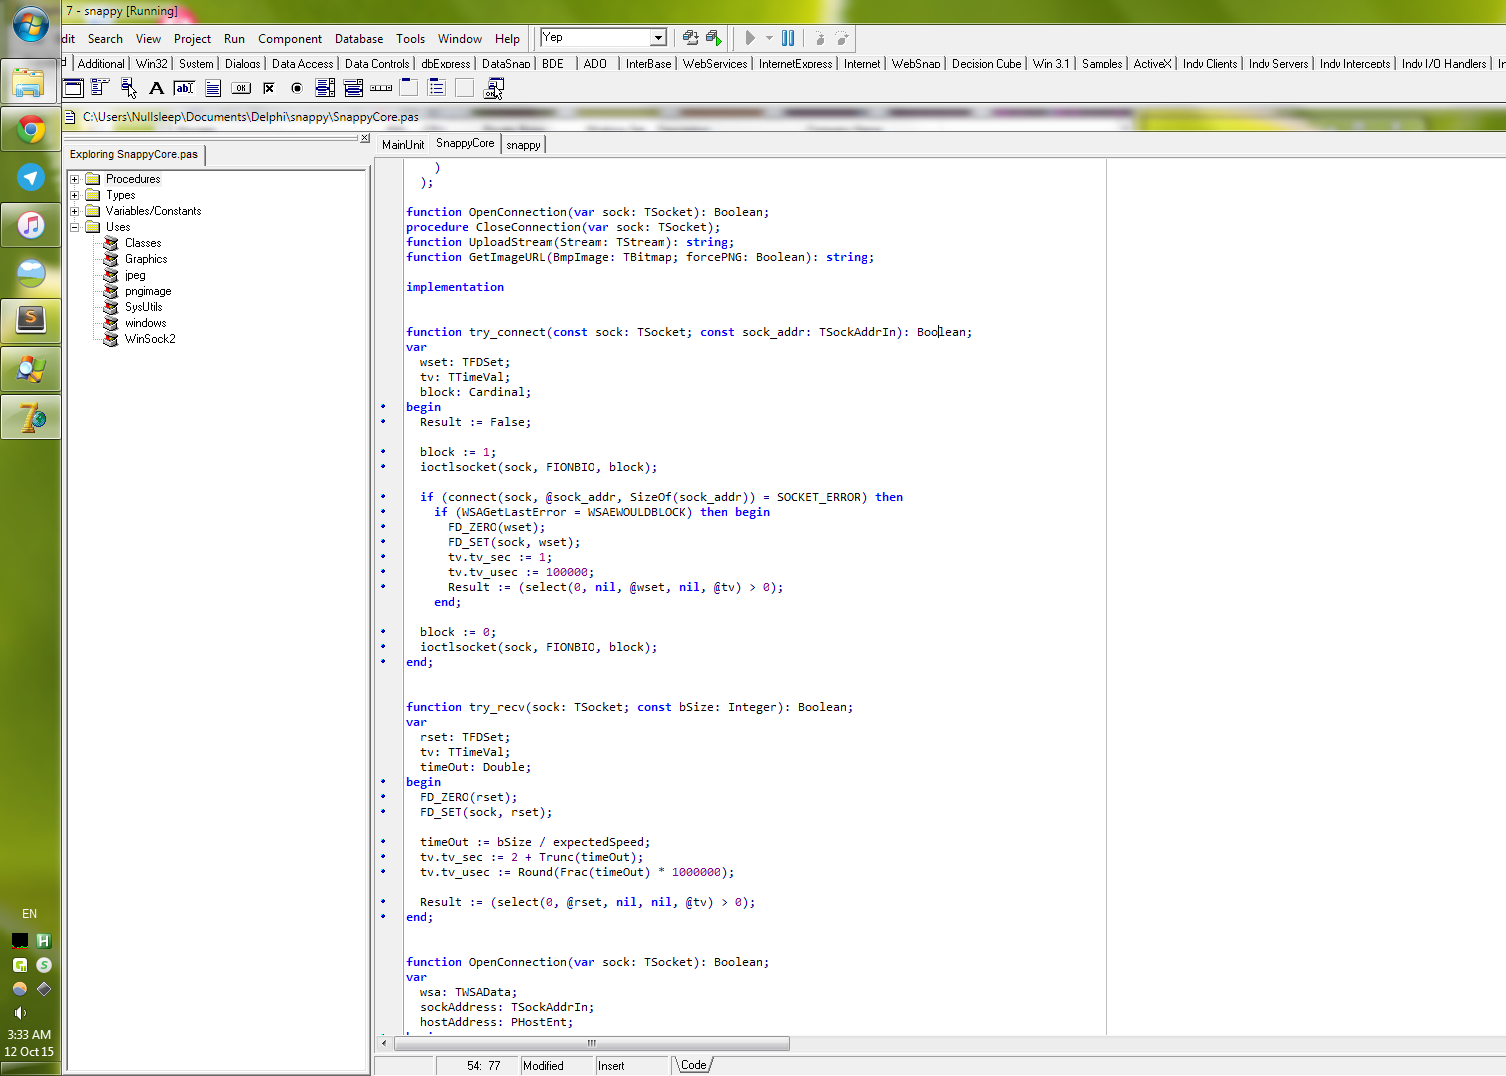1506x1076 pixels.
Task: Click the volume speaker tray icon
Action: point(20,1013)
